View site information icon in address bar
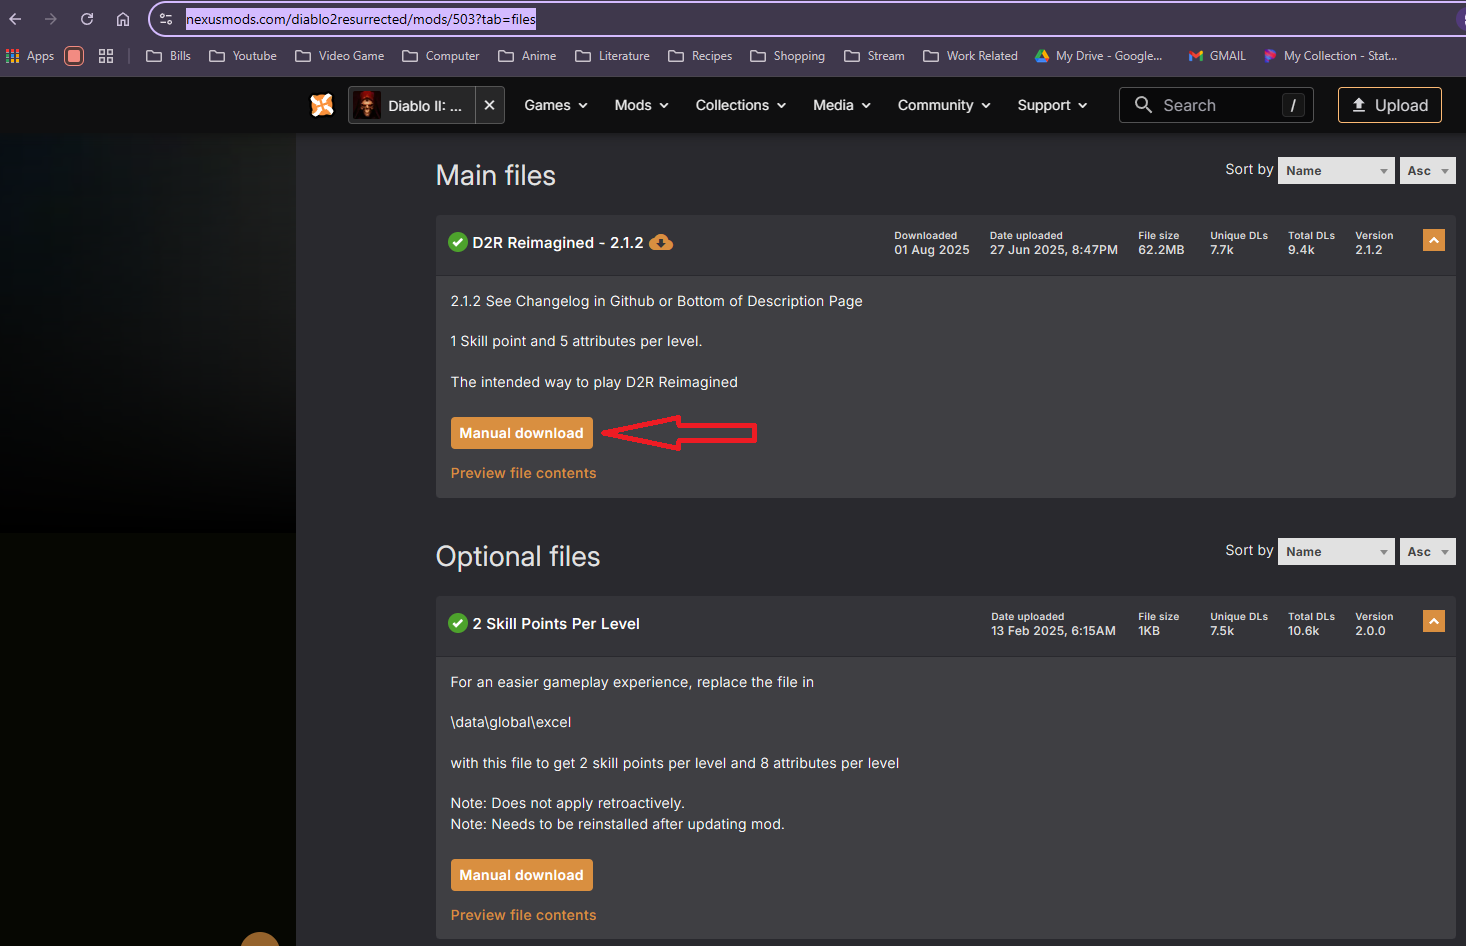The height and width of the screenshot is (946, 1466). [x=166, y=19]
